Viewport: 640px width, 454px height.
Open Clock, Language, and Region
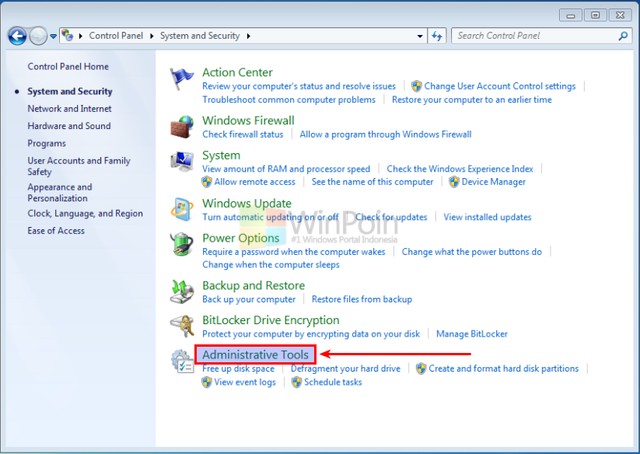coord(85,214)
